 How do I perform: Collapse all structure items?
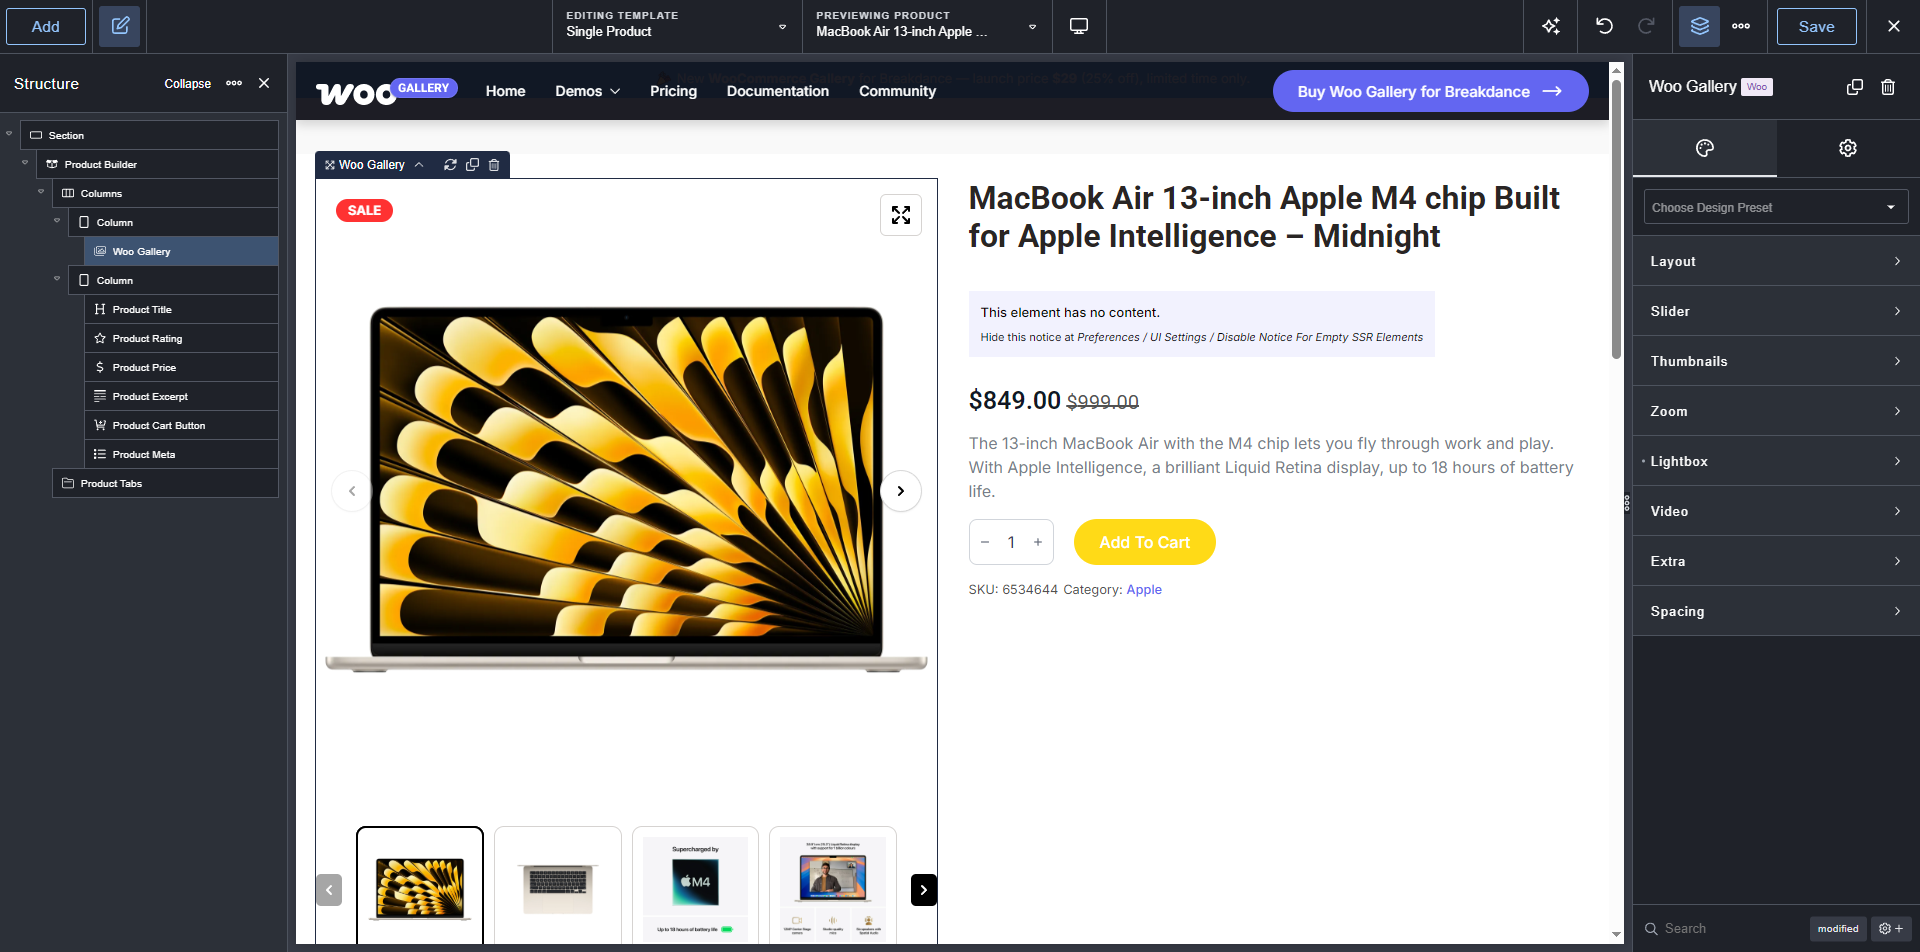[x=187, y=83]
